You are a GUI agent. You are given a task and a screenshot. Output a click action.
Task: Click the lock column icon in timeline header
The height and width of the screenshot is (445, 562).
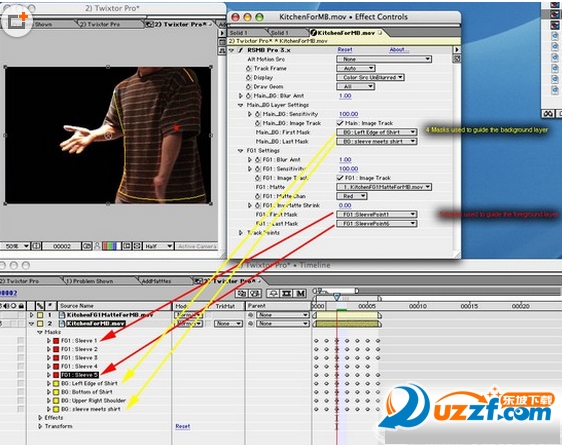click(21, 306)
